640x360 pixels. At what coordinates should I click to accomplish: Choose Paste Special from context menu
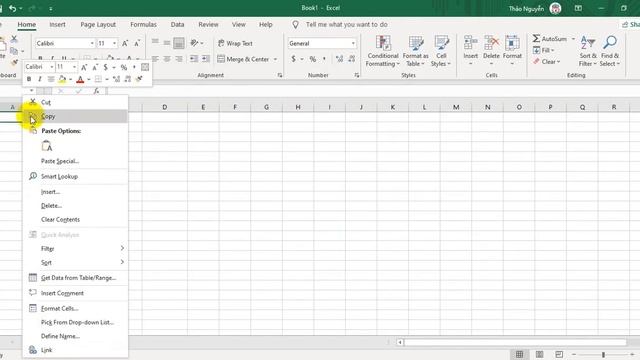pyautogui.click(x=75, y=161)
